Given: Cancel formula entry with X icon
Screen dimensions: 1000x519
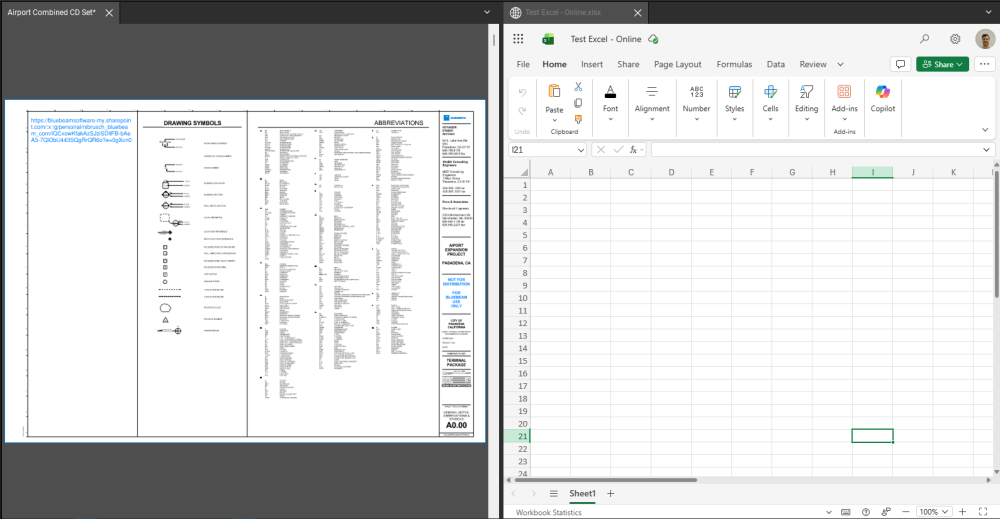Looking at the screenshot, I should click(x=601, y=149).
